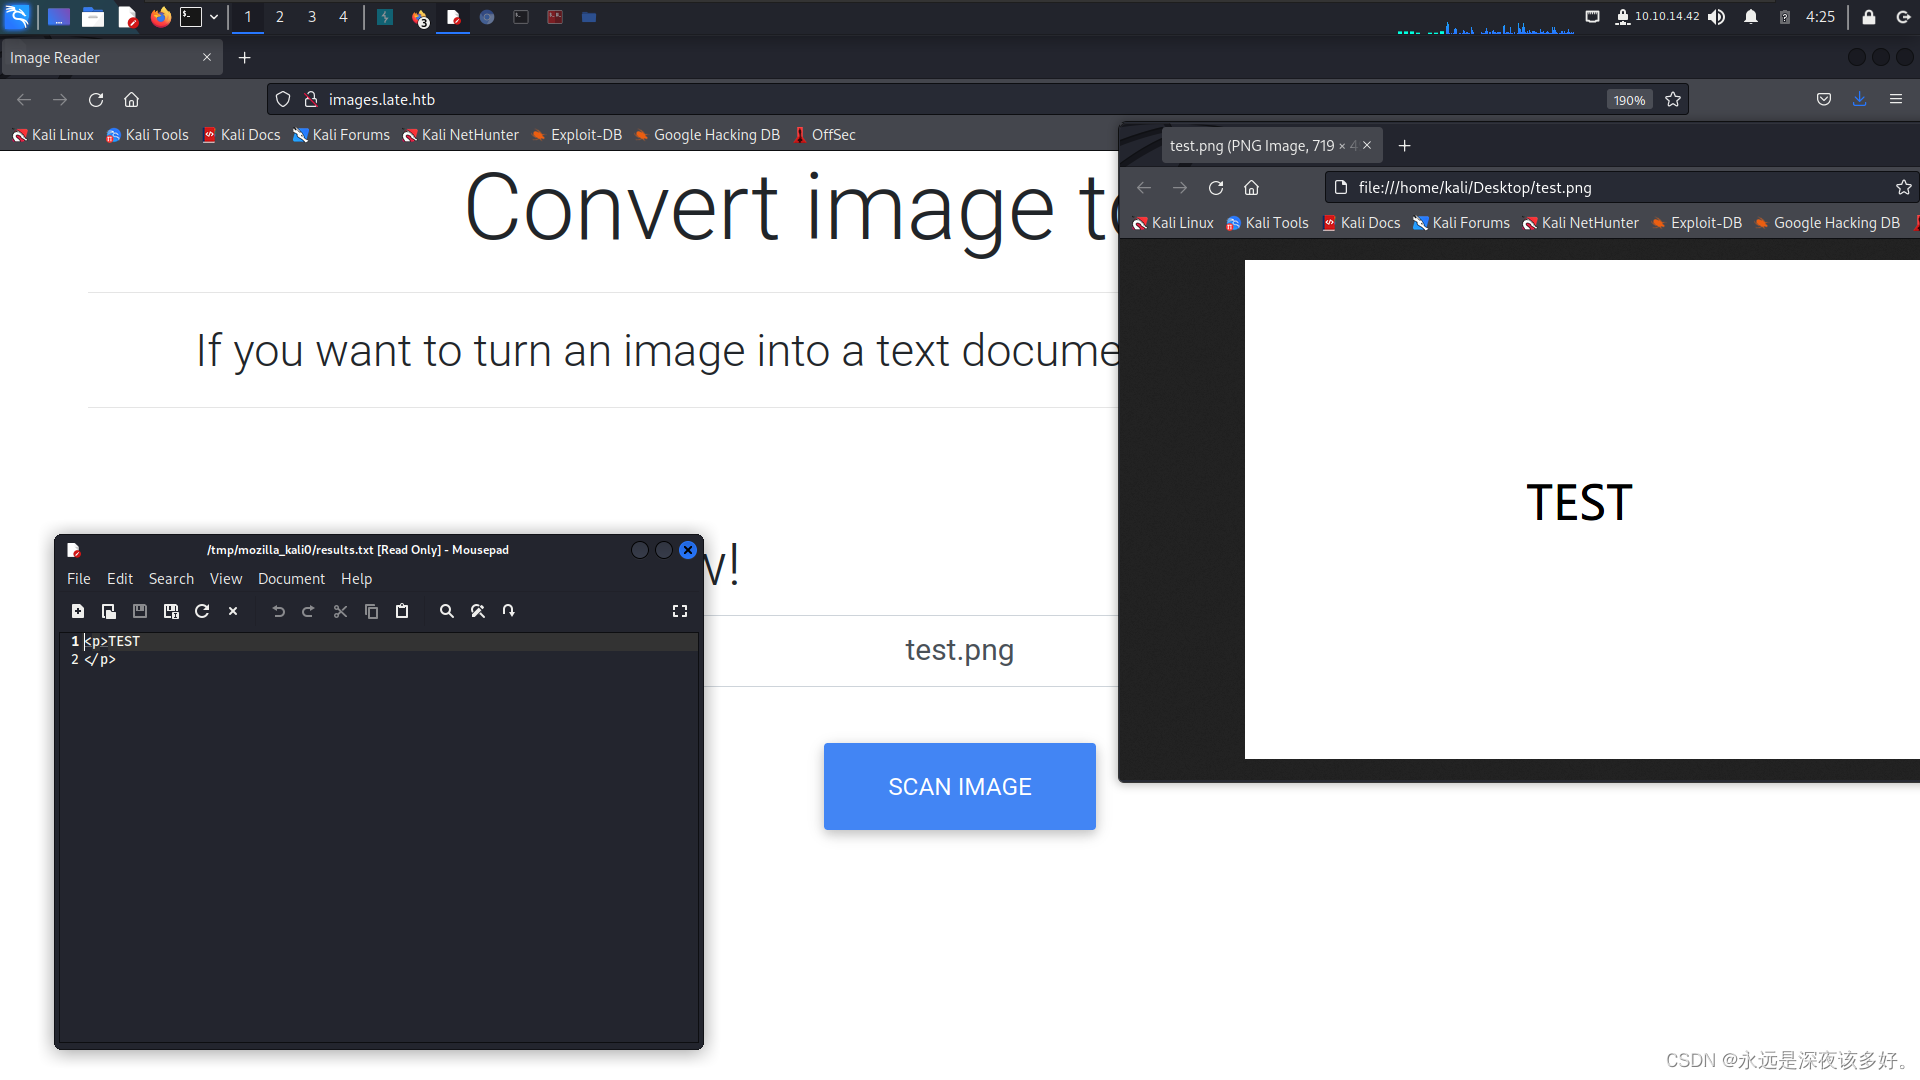Click Find and Replace icon in Mousepad
The width and height of the screenshot is (1920, 1080).
(478, 611)
